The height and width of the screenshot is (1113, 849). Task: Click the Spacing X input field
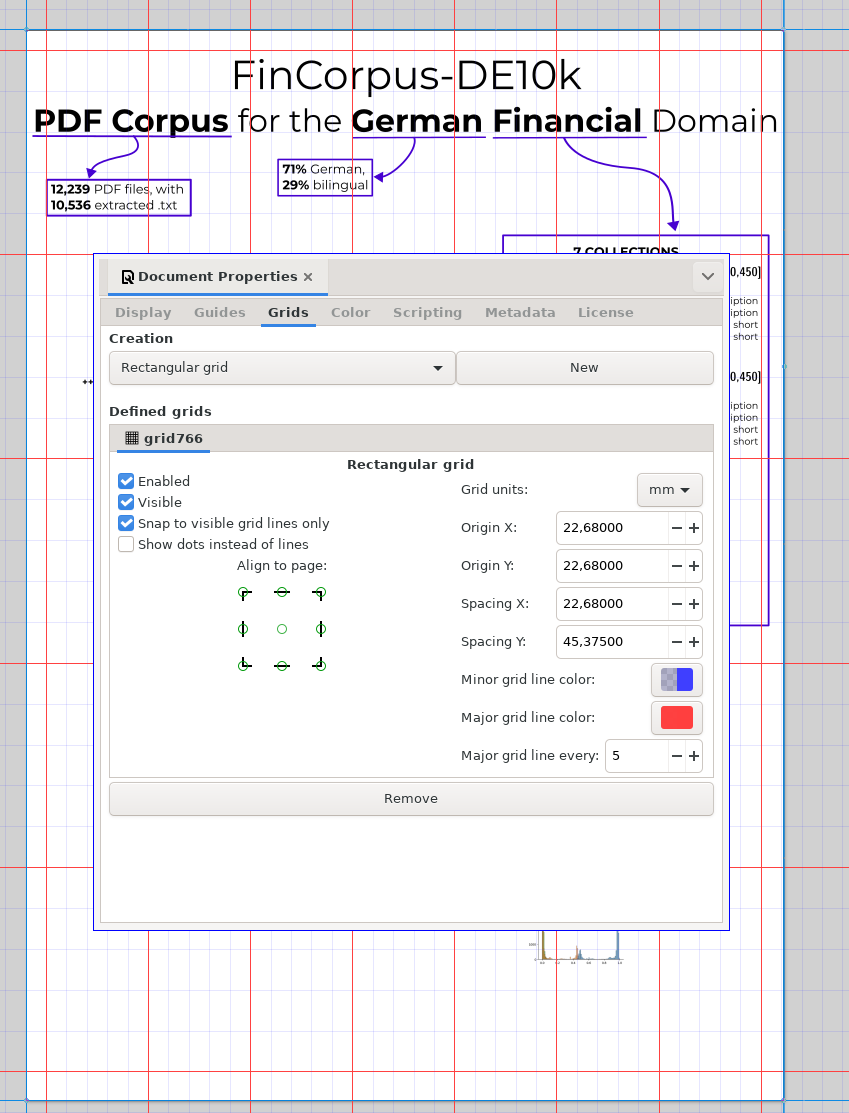(612, 604)
